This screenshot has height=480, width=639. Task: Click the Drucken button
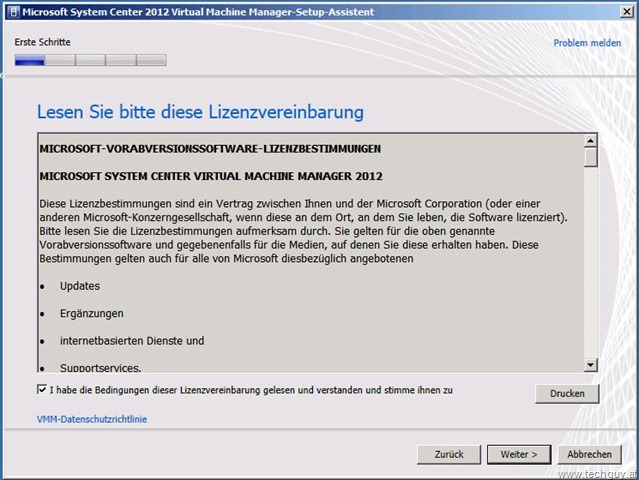tap(567, 394)
